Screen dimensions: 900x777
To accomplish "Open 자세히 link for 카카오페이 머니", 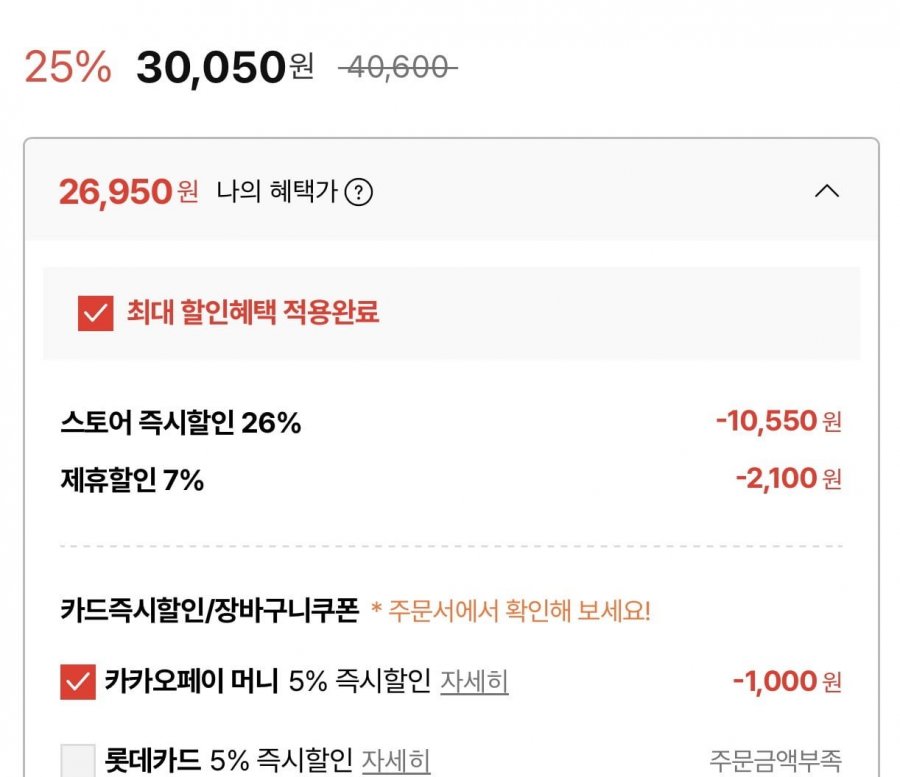I will pos(474,682).
